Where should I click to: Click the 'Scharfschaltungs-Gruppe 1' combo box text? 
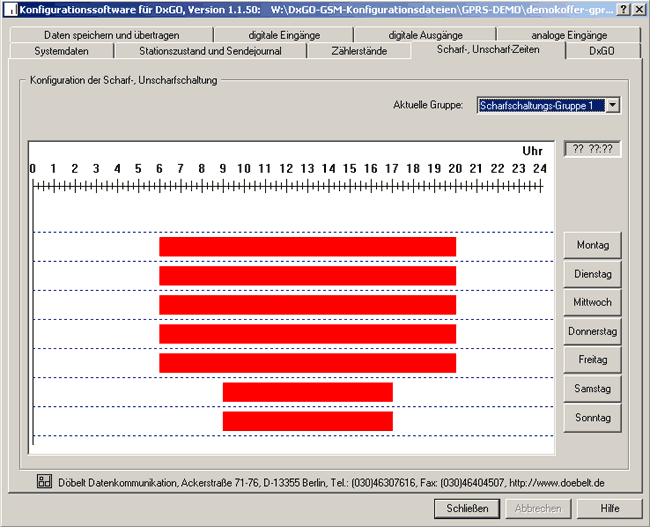(x=541, y=105)
